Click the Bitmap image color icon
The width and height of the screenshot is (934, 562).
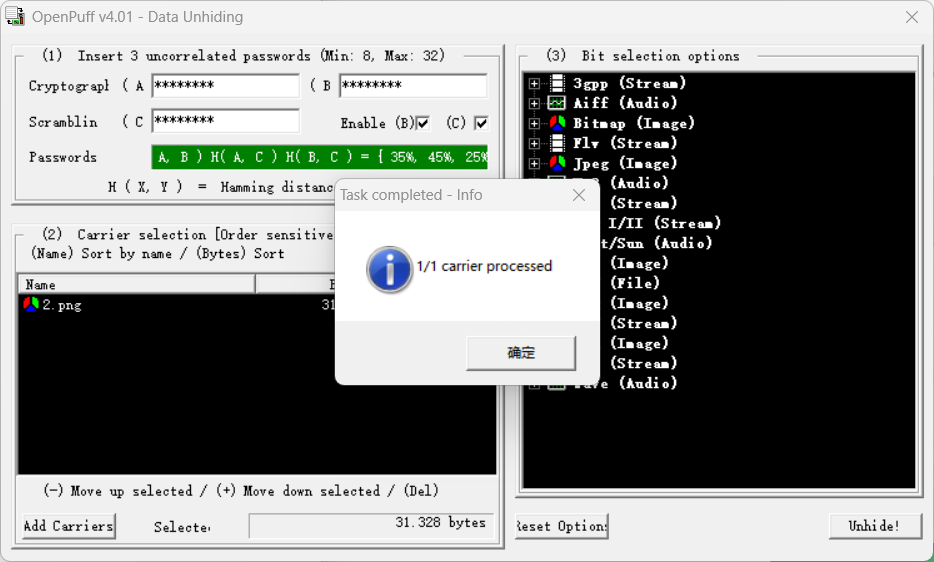click(557, 123)
